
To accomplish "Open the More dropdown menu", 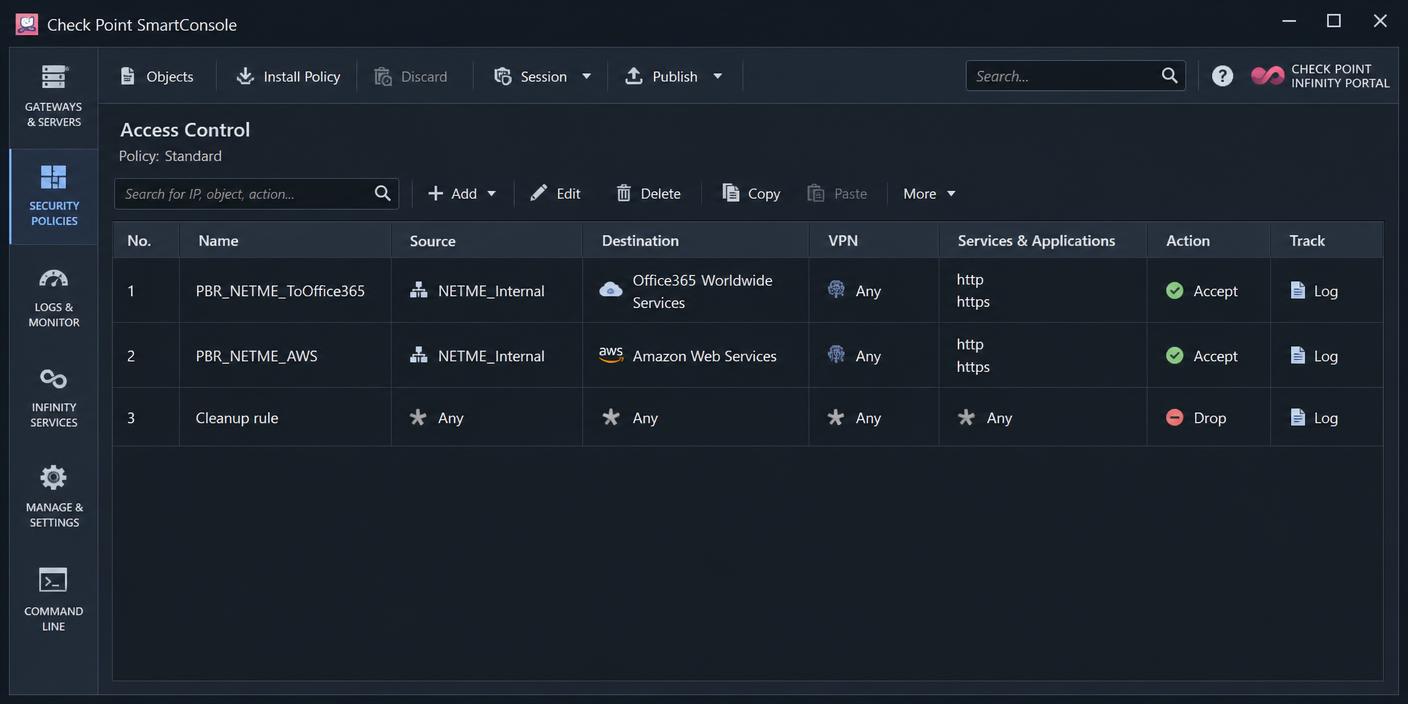I will (930, 193).
